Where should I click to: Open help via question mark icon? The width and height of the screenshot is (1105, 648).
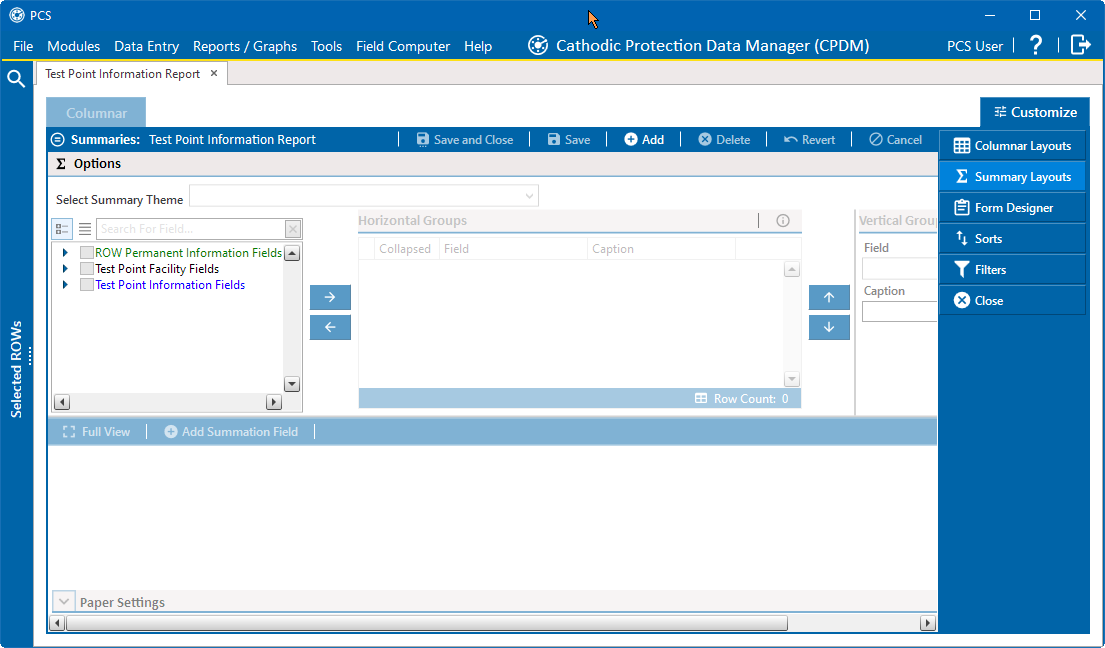click(1036, 45)
